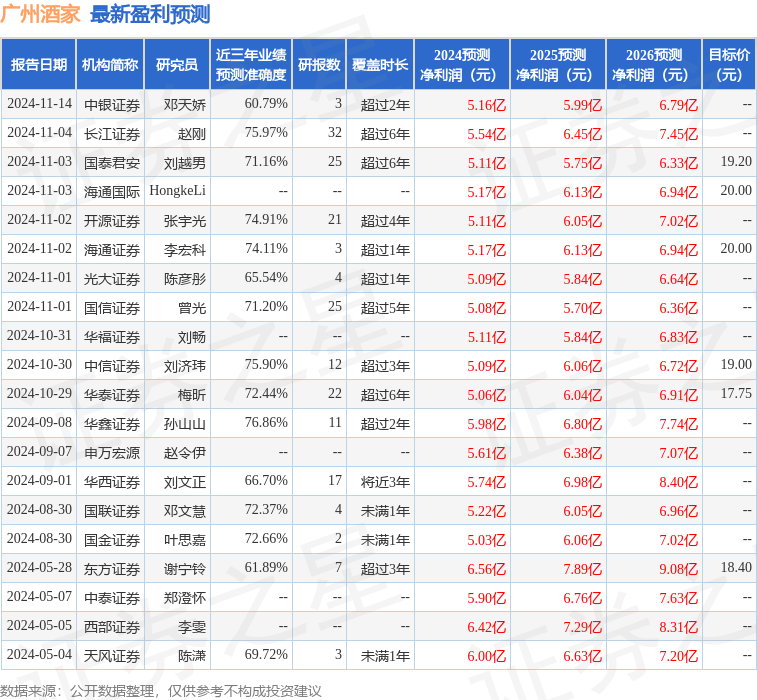Click institution 海通证券

pyautogui.click(x=112, y=250)
